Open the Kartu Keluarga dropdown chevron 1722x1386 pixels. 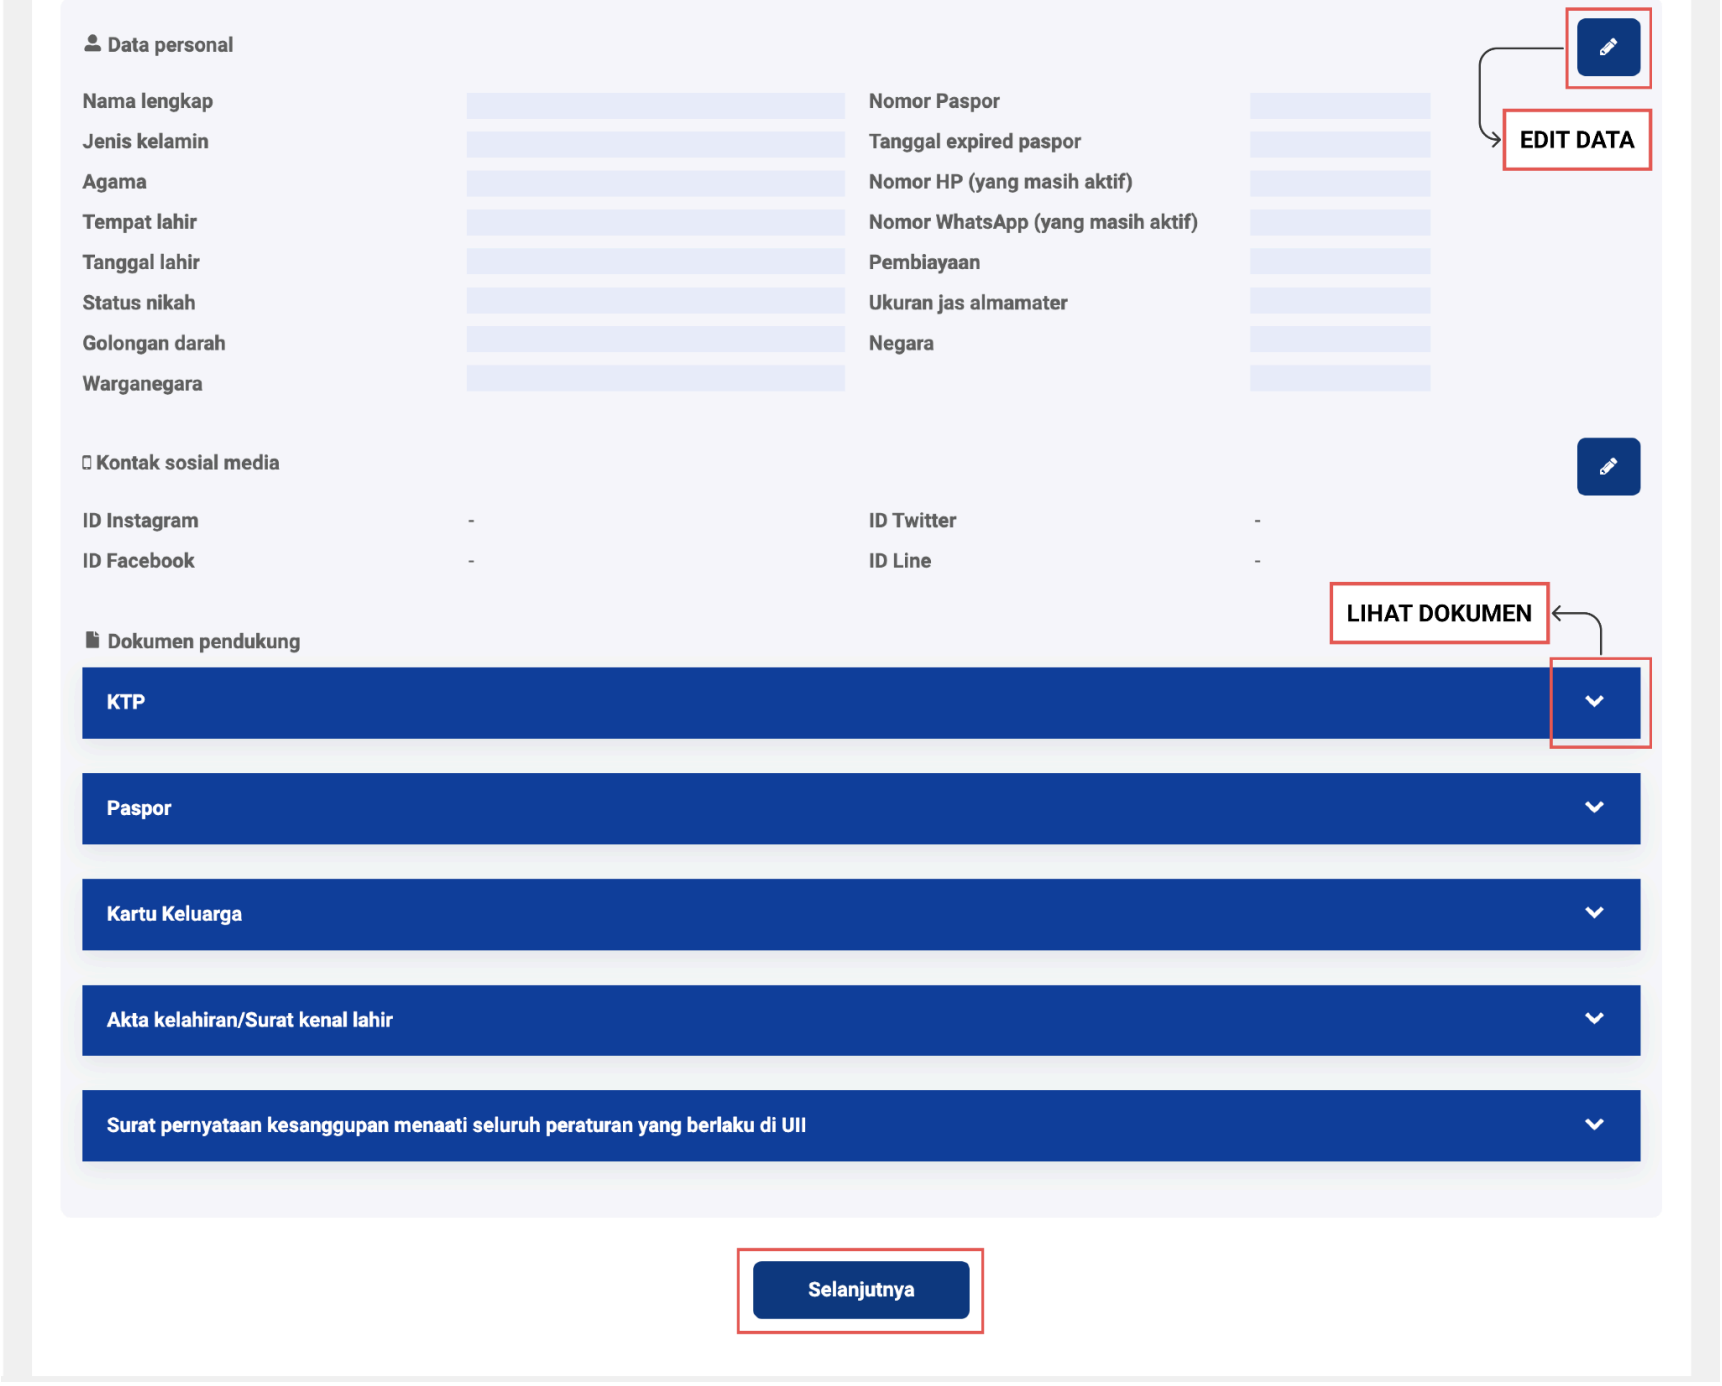tap(1594, 913)
